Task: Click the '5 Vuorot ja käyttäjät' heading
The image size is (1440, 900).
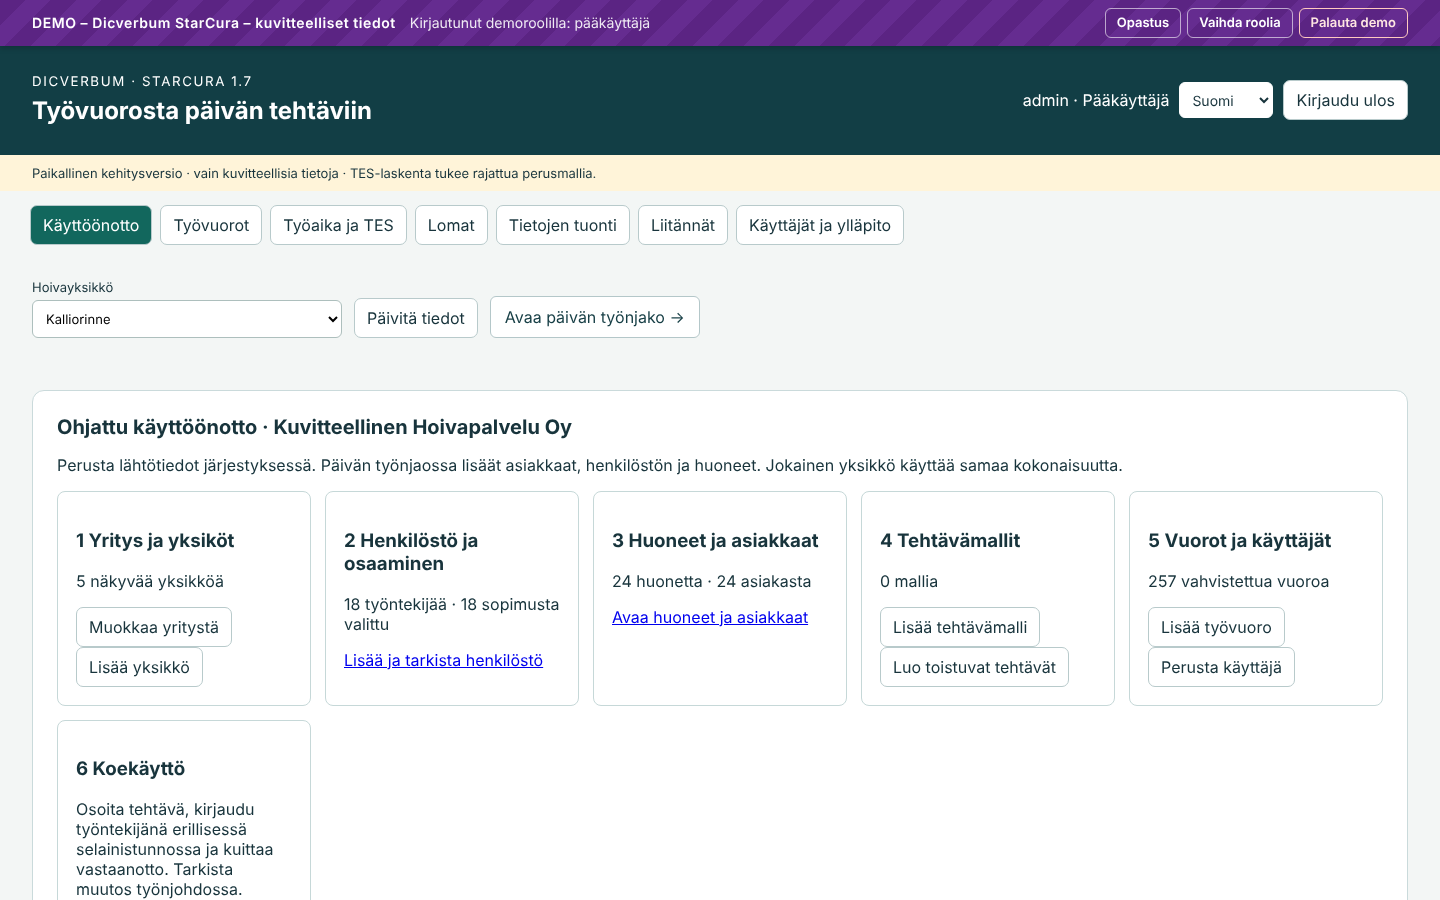Action: tap(1239, 540)
